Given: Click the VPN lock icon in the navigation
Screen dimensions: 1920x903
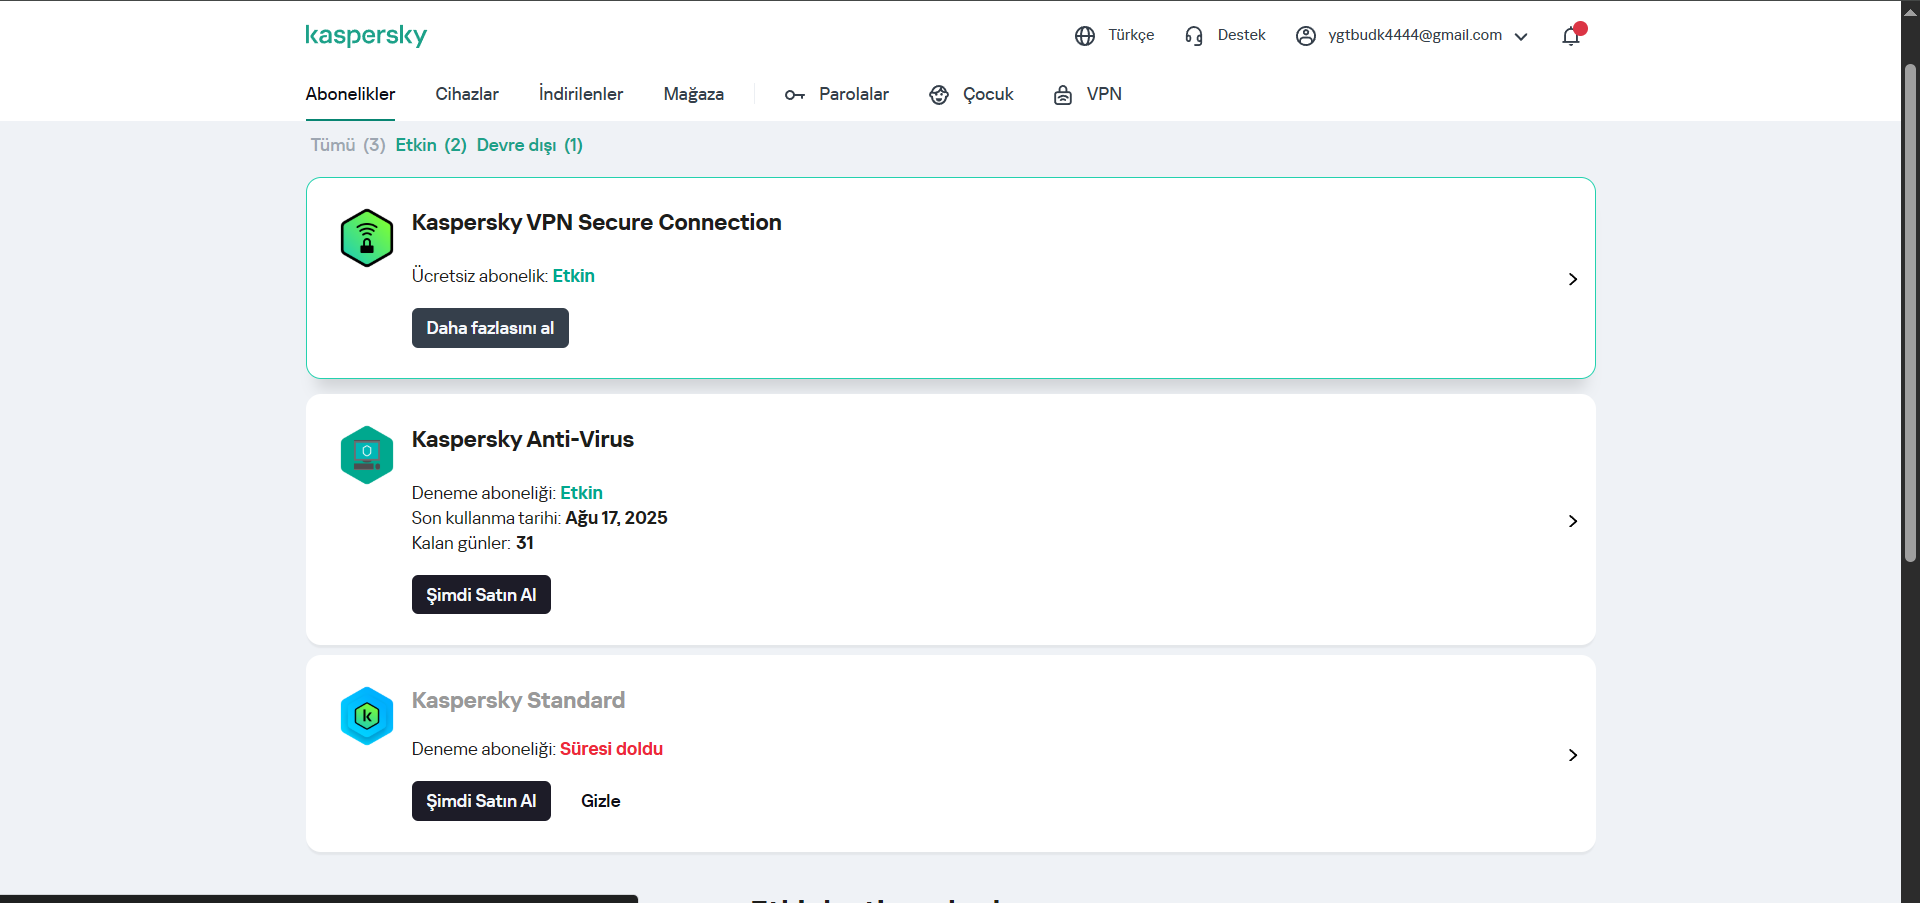Looking at the screenshot, I should [x=1063, y=95].
